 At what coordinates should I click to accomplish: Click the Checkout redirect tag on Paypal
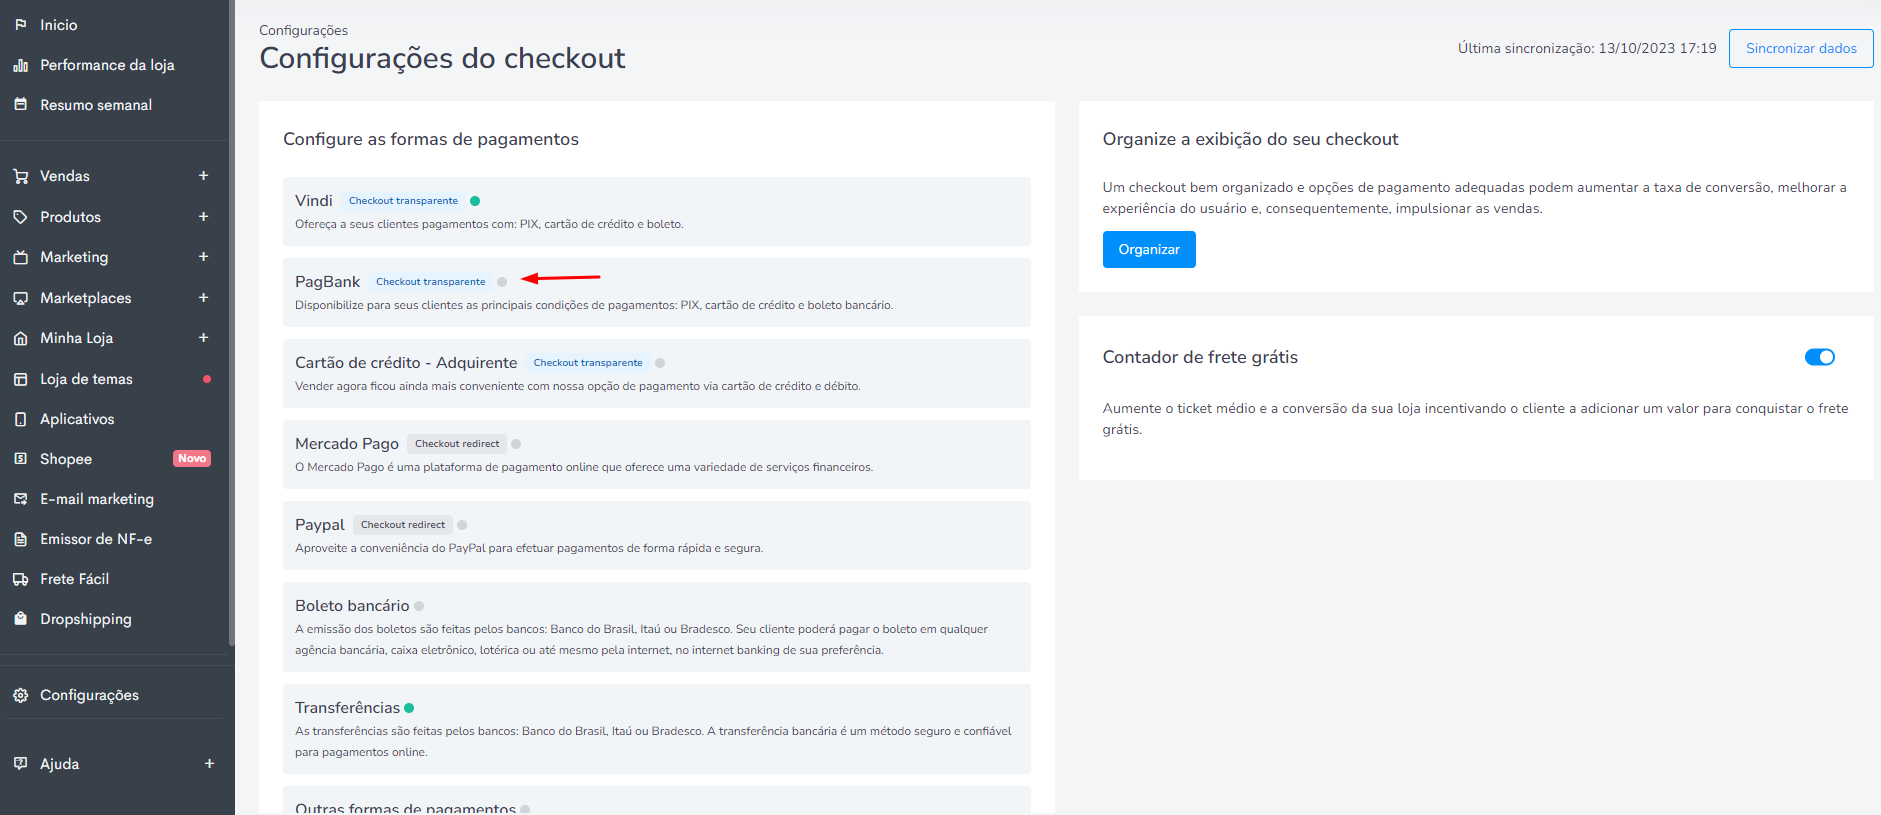coord(403,525)
